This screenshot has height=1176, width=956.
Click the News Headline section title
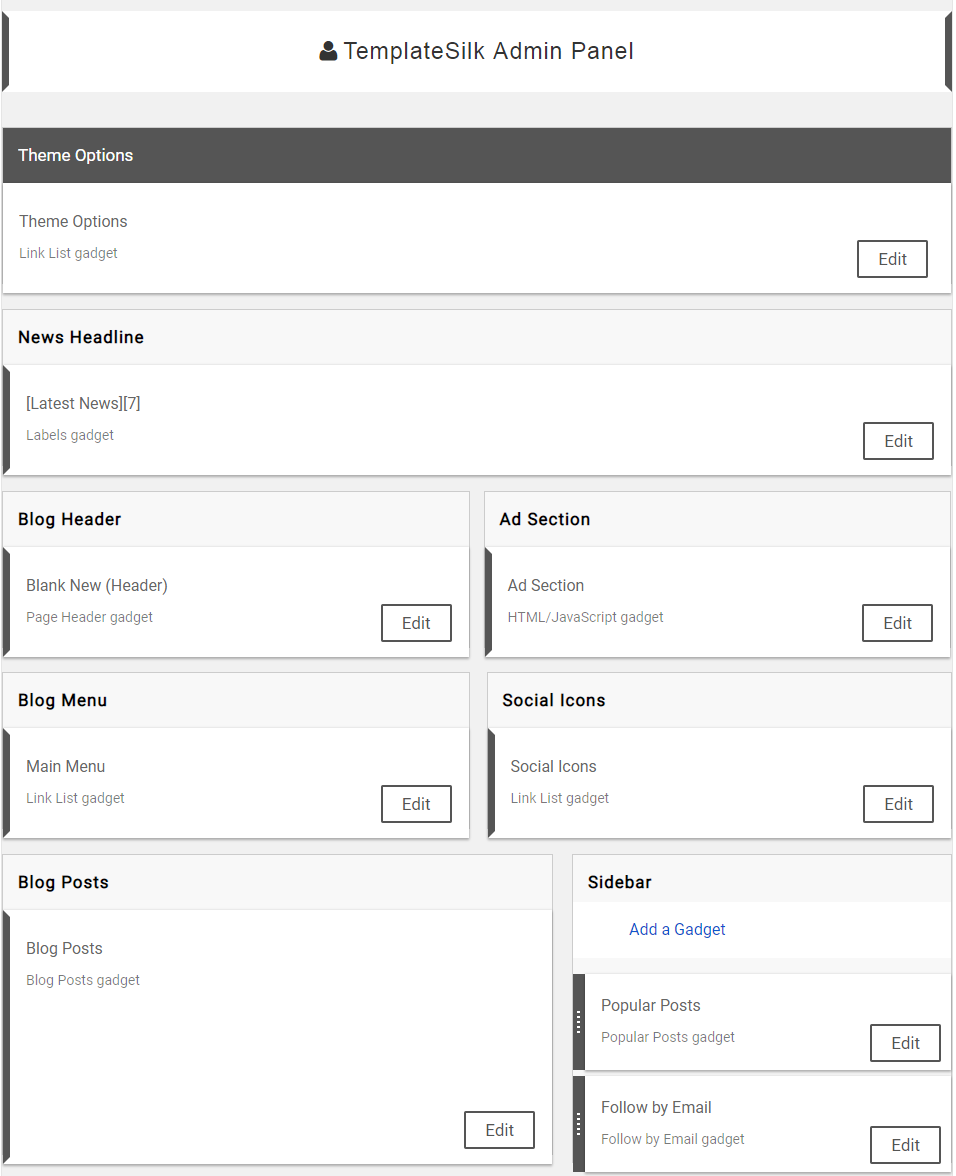[81, 338]
